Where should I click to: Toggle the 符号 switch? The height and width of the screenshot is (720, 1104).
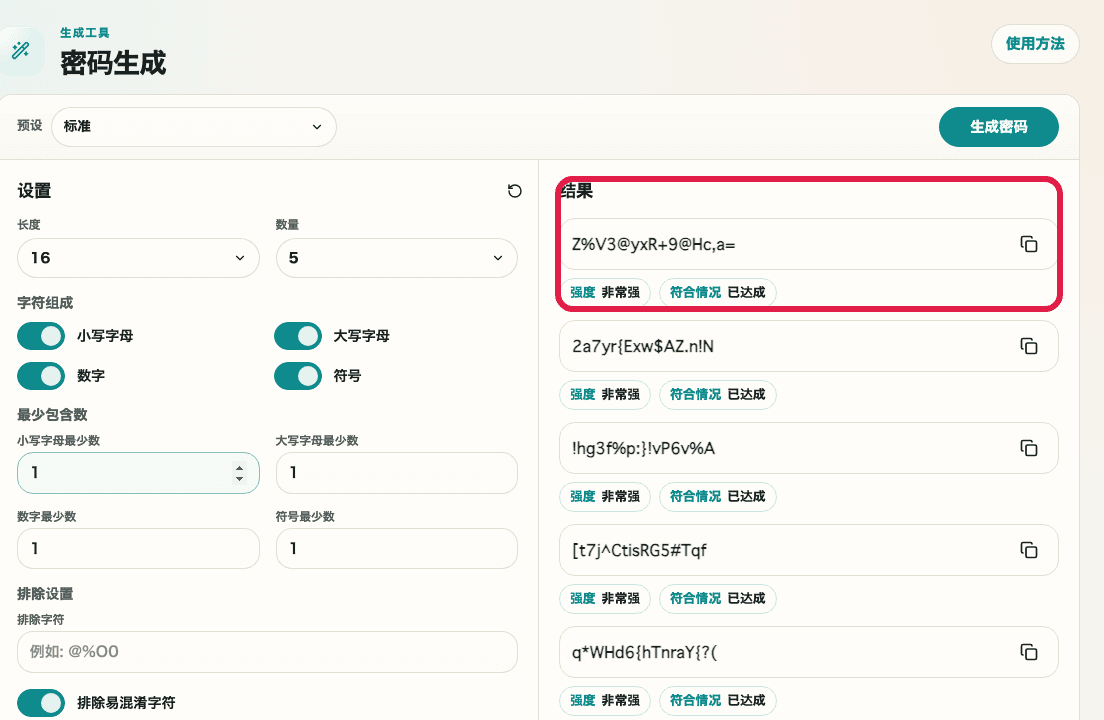[298, 376]
